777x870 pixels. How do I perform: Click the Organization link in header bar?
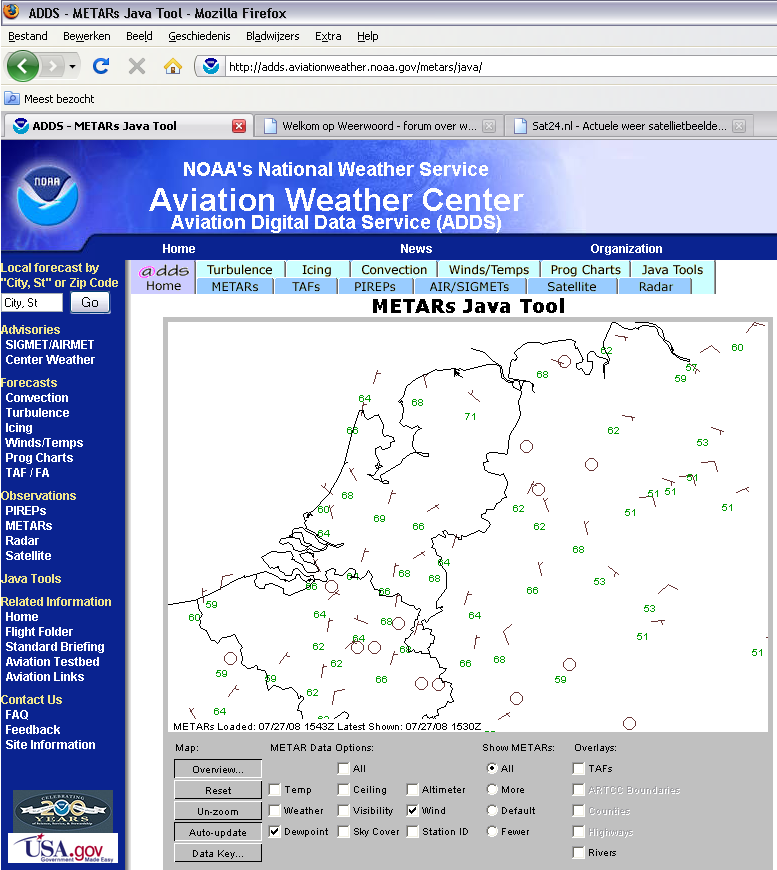[626, 249]
